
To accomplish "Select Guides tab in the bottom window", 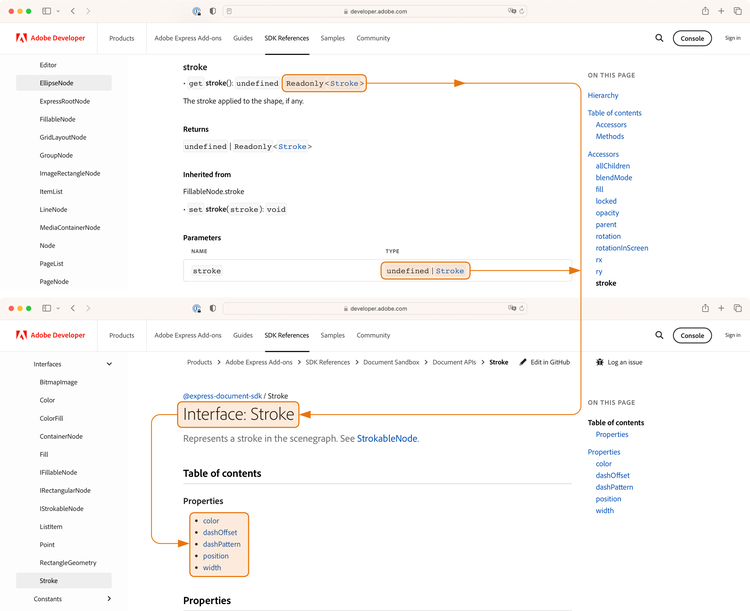I will tap(243, 336).
